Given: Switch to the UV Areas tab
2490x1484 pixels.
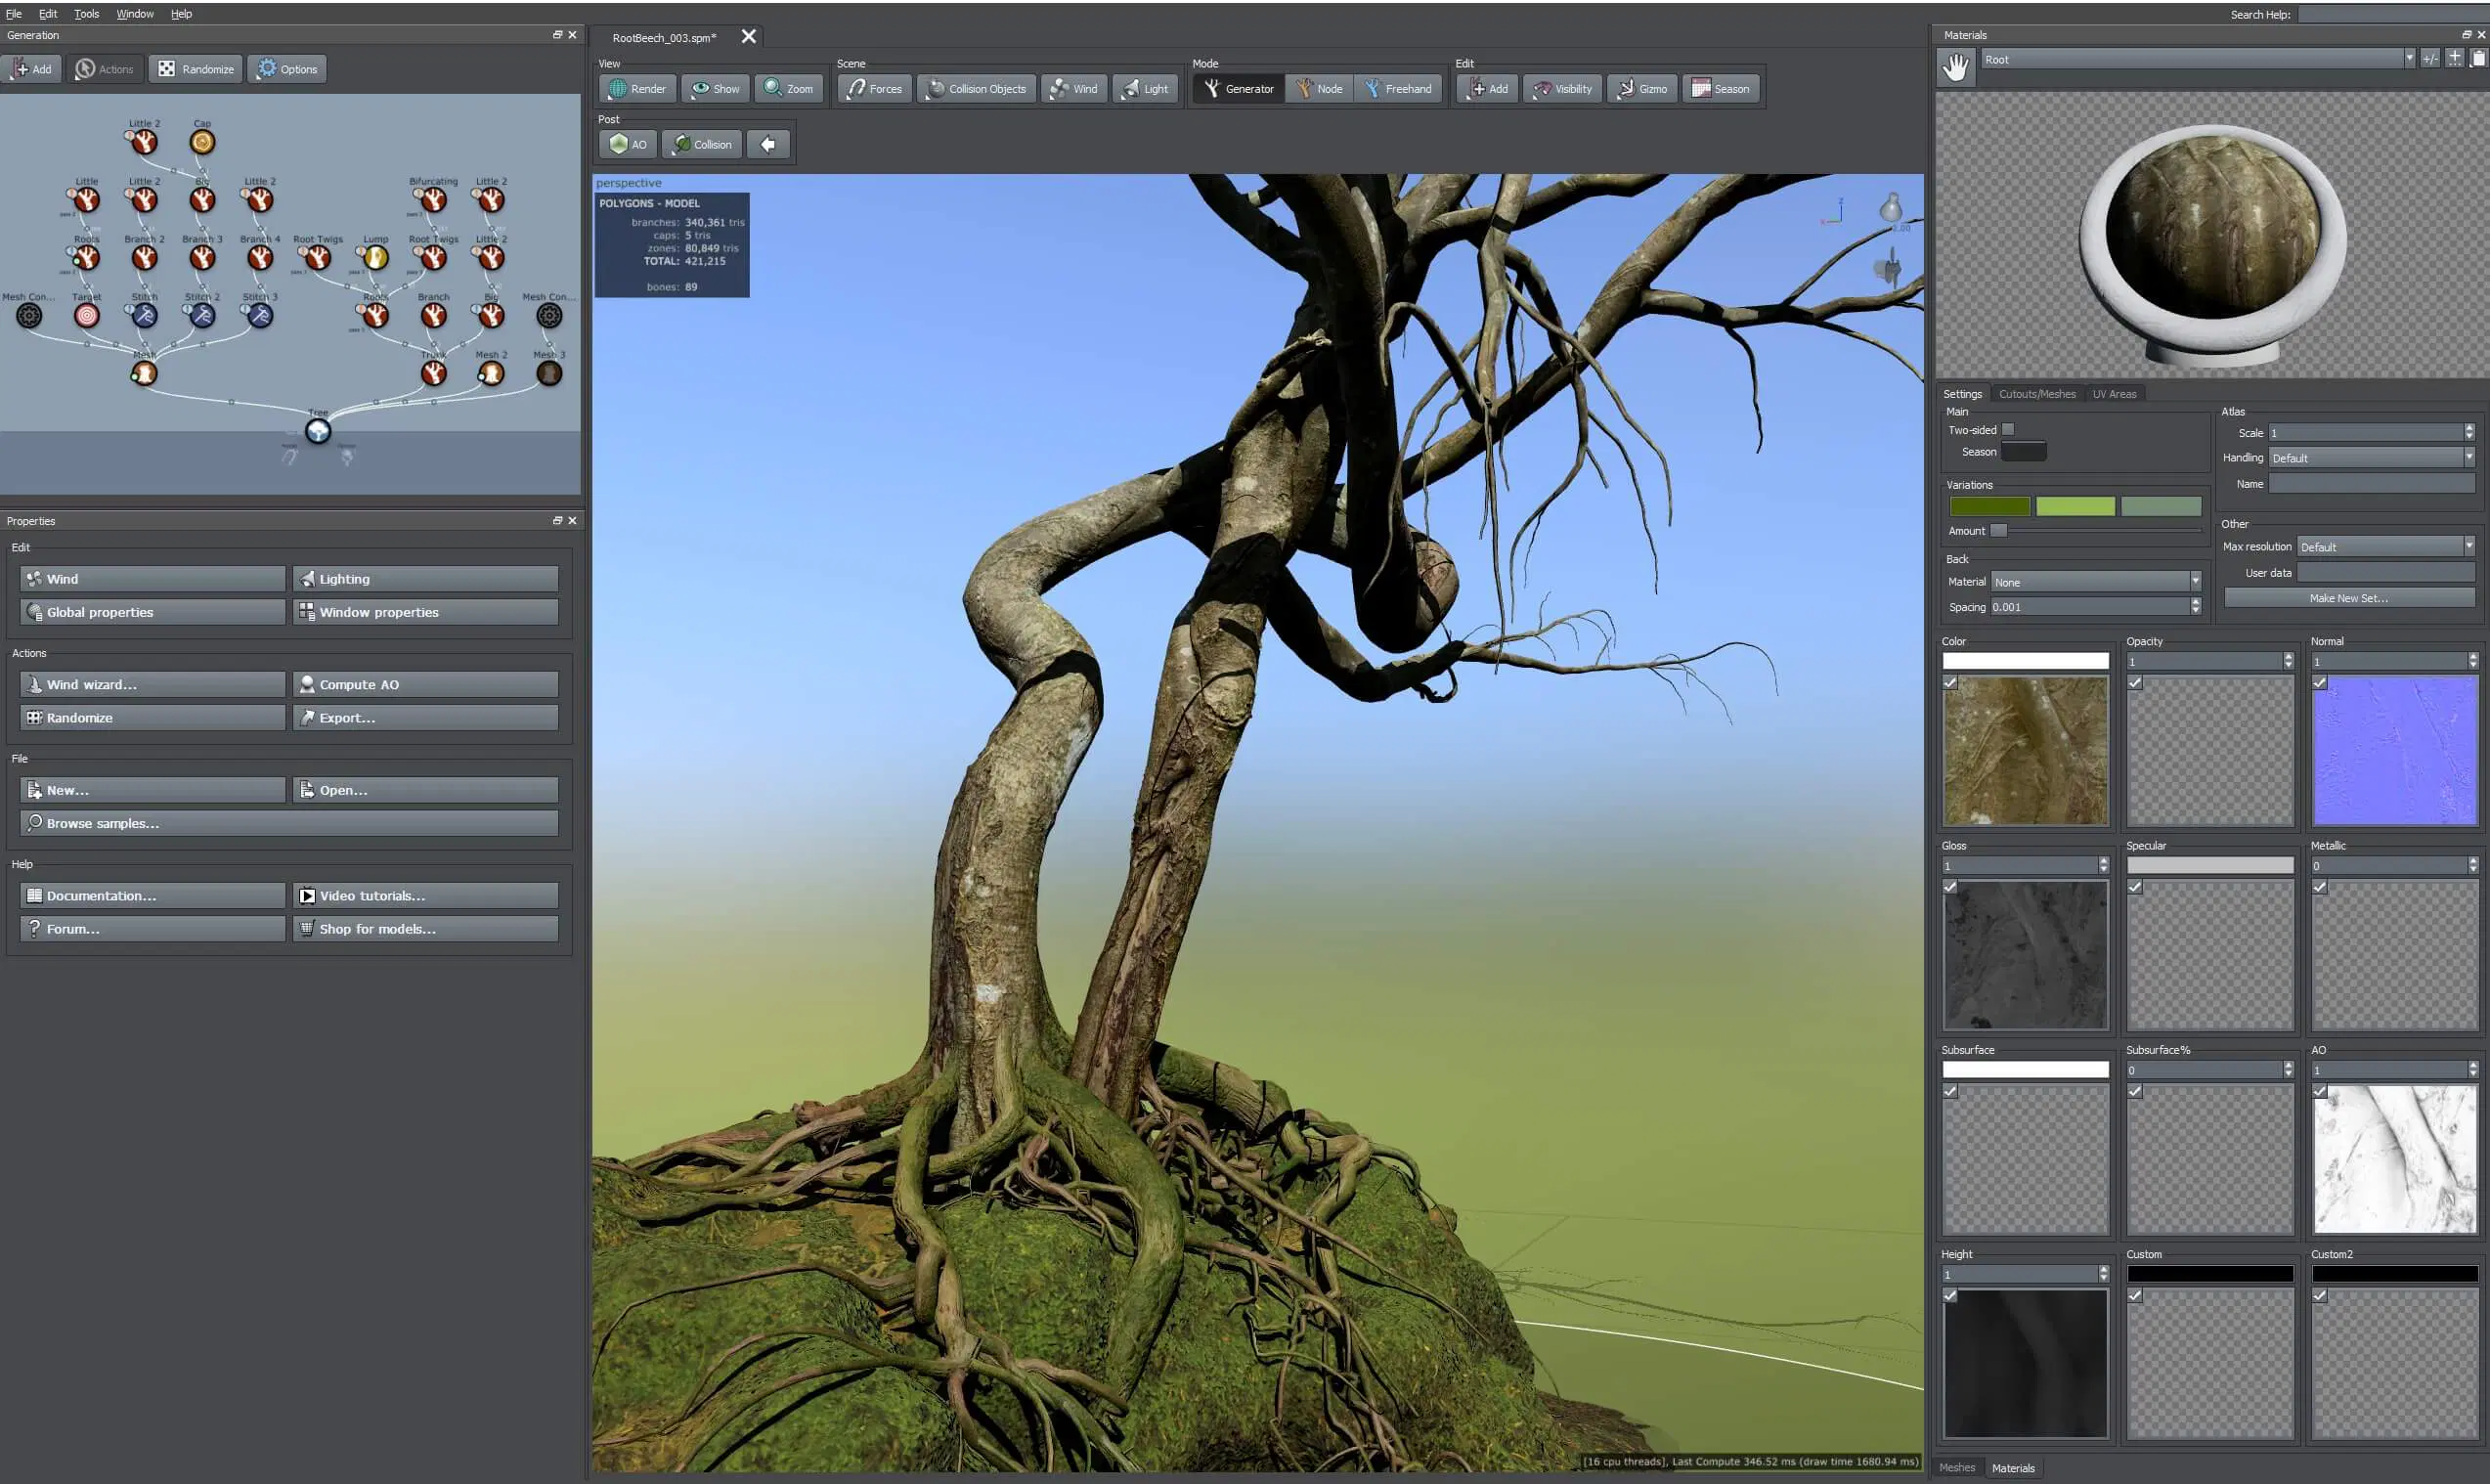Looking at the screenshot, I should [x=2114, y=393].
